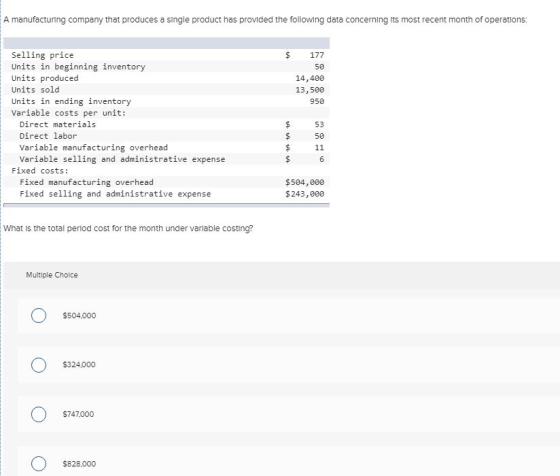Click the $324,000 answer label text
Screen dimensions: 560x476
79,365
